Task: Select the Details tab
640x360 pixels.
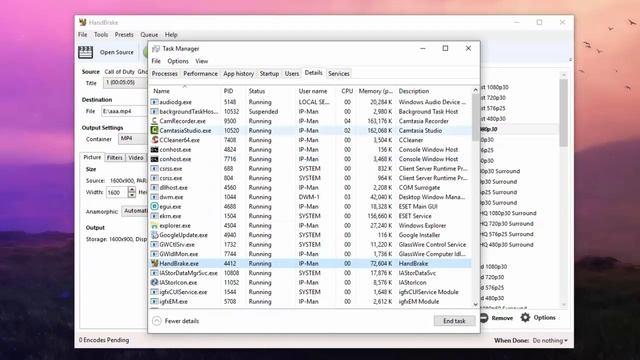Action: (313, 73)
